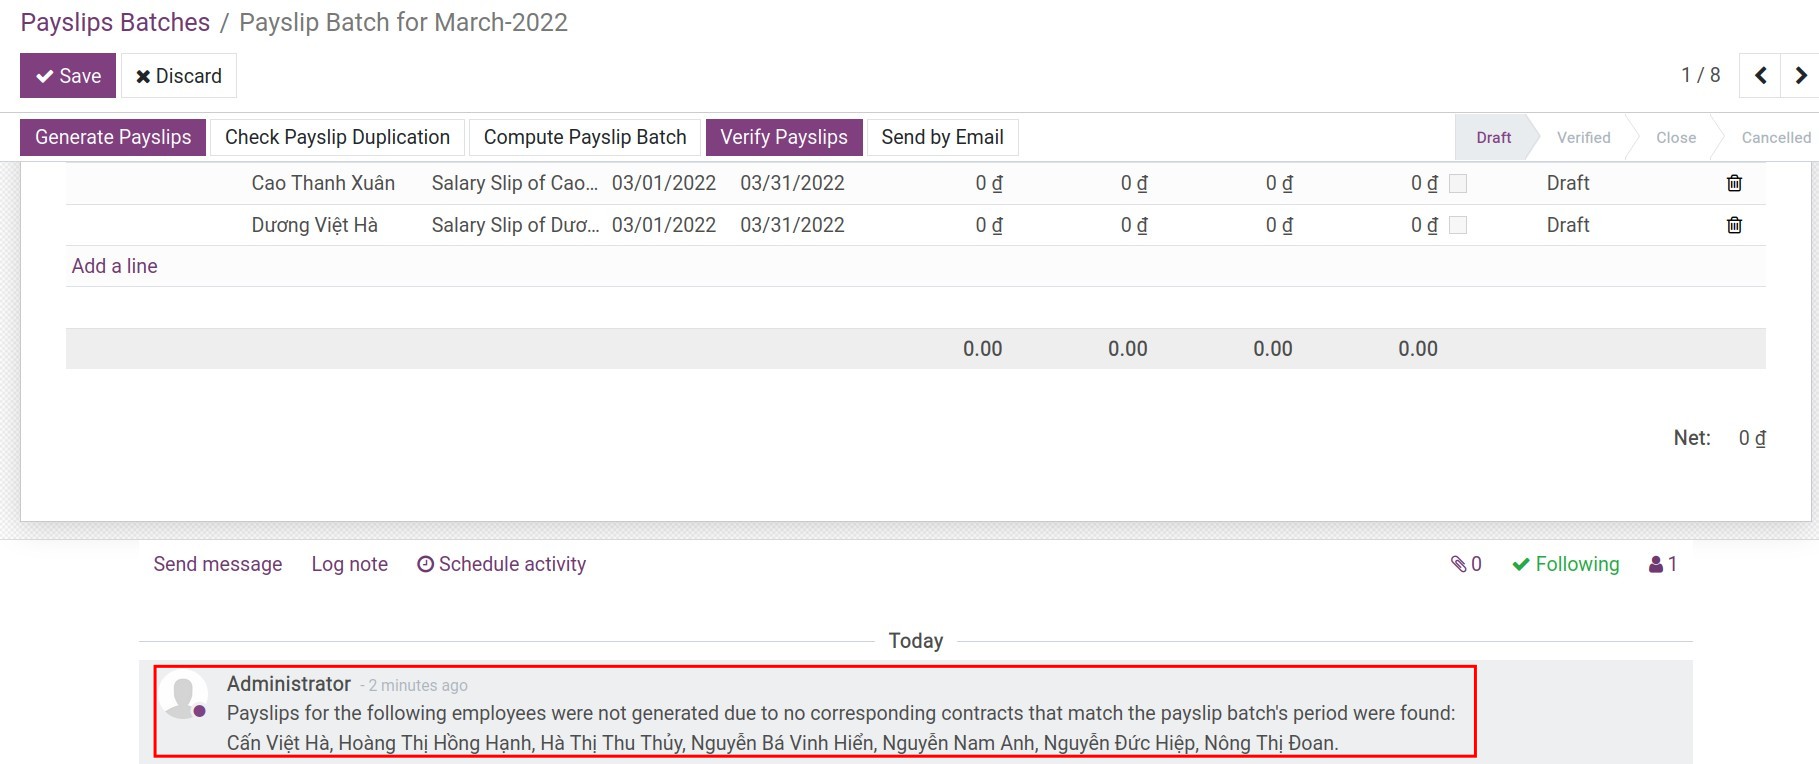Click Salary Slip of Dươ... cell
This screenshot has width=1819, height=764.
point(515,225)
